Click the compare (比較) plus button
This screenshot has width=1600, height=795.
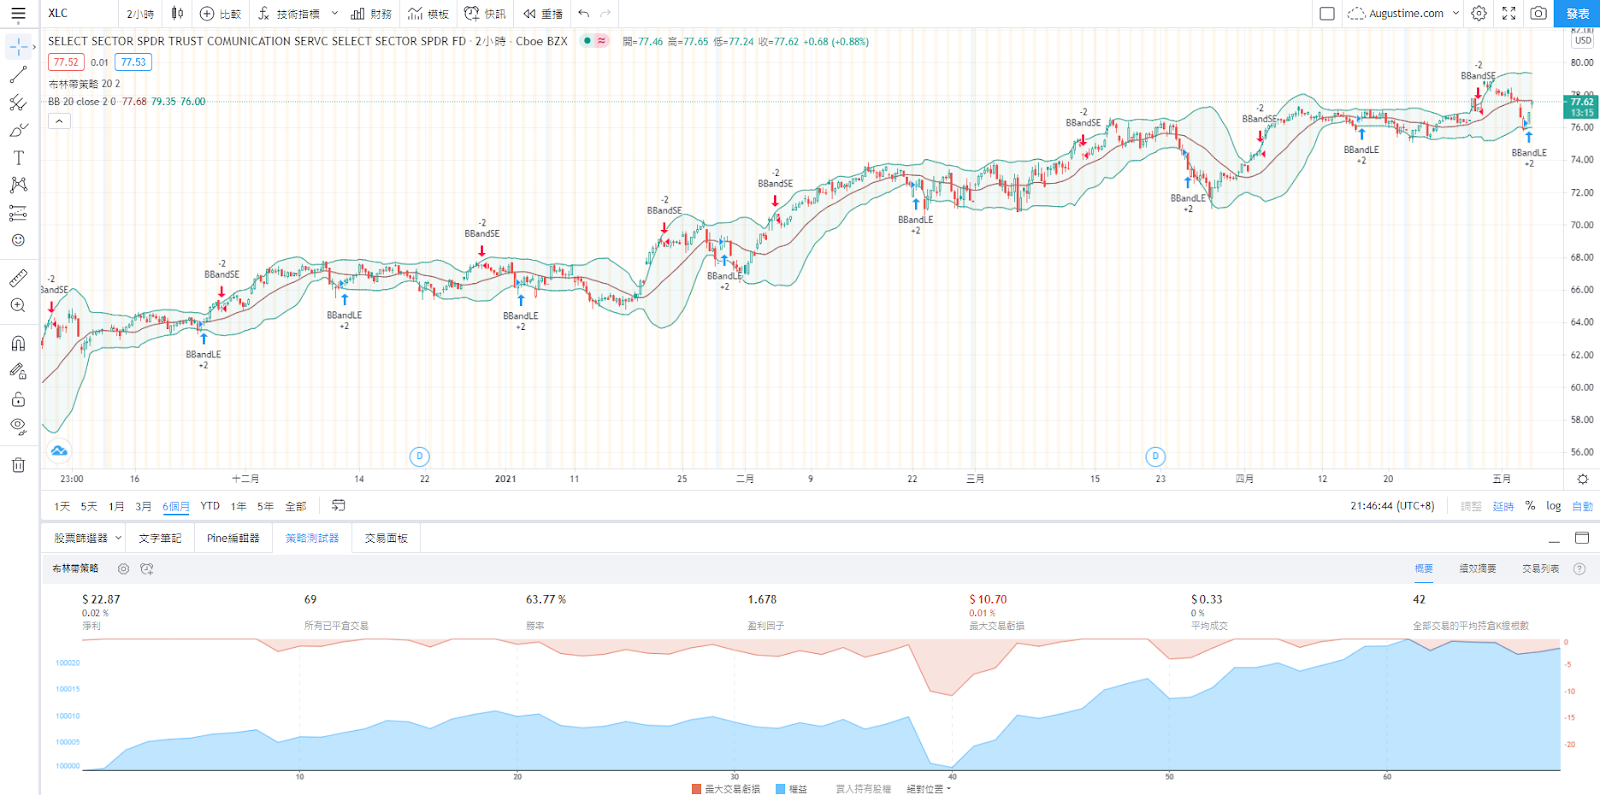(x=220, y=13)
